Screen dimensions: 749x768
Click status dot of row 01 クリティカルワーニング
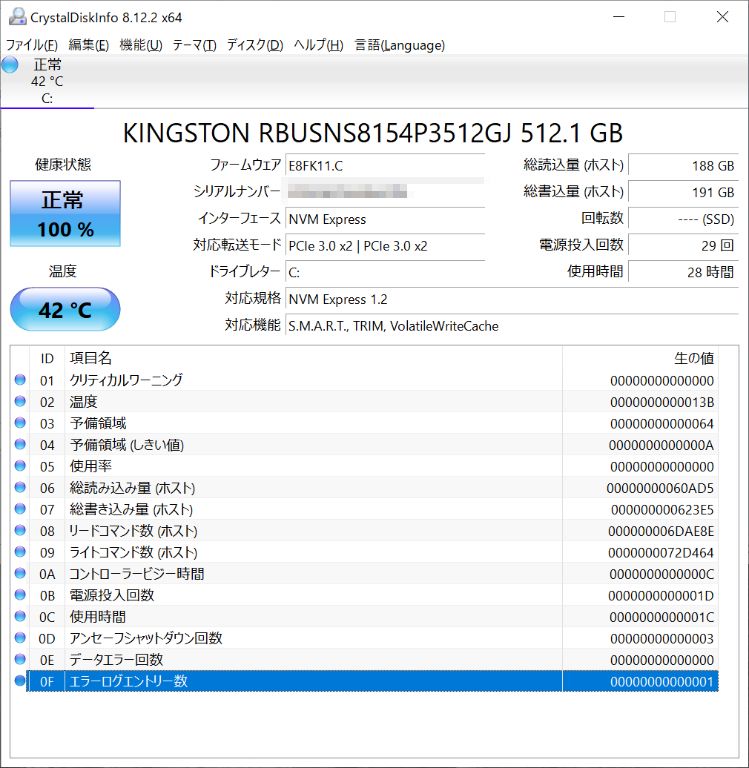20,380
